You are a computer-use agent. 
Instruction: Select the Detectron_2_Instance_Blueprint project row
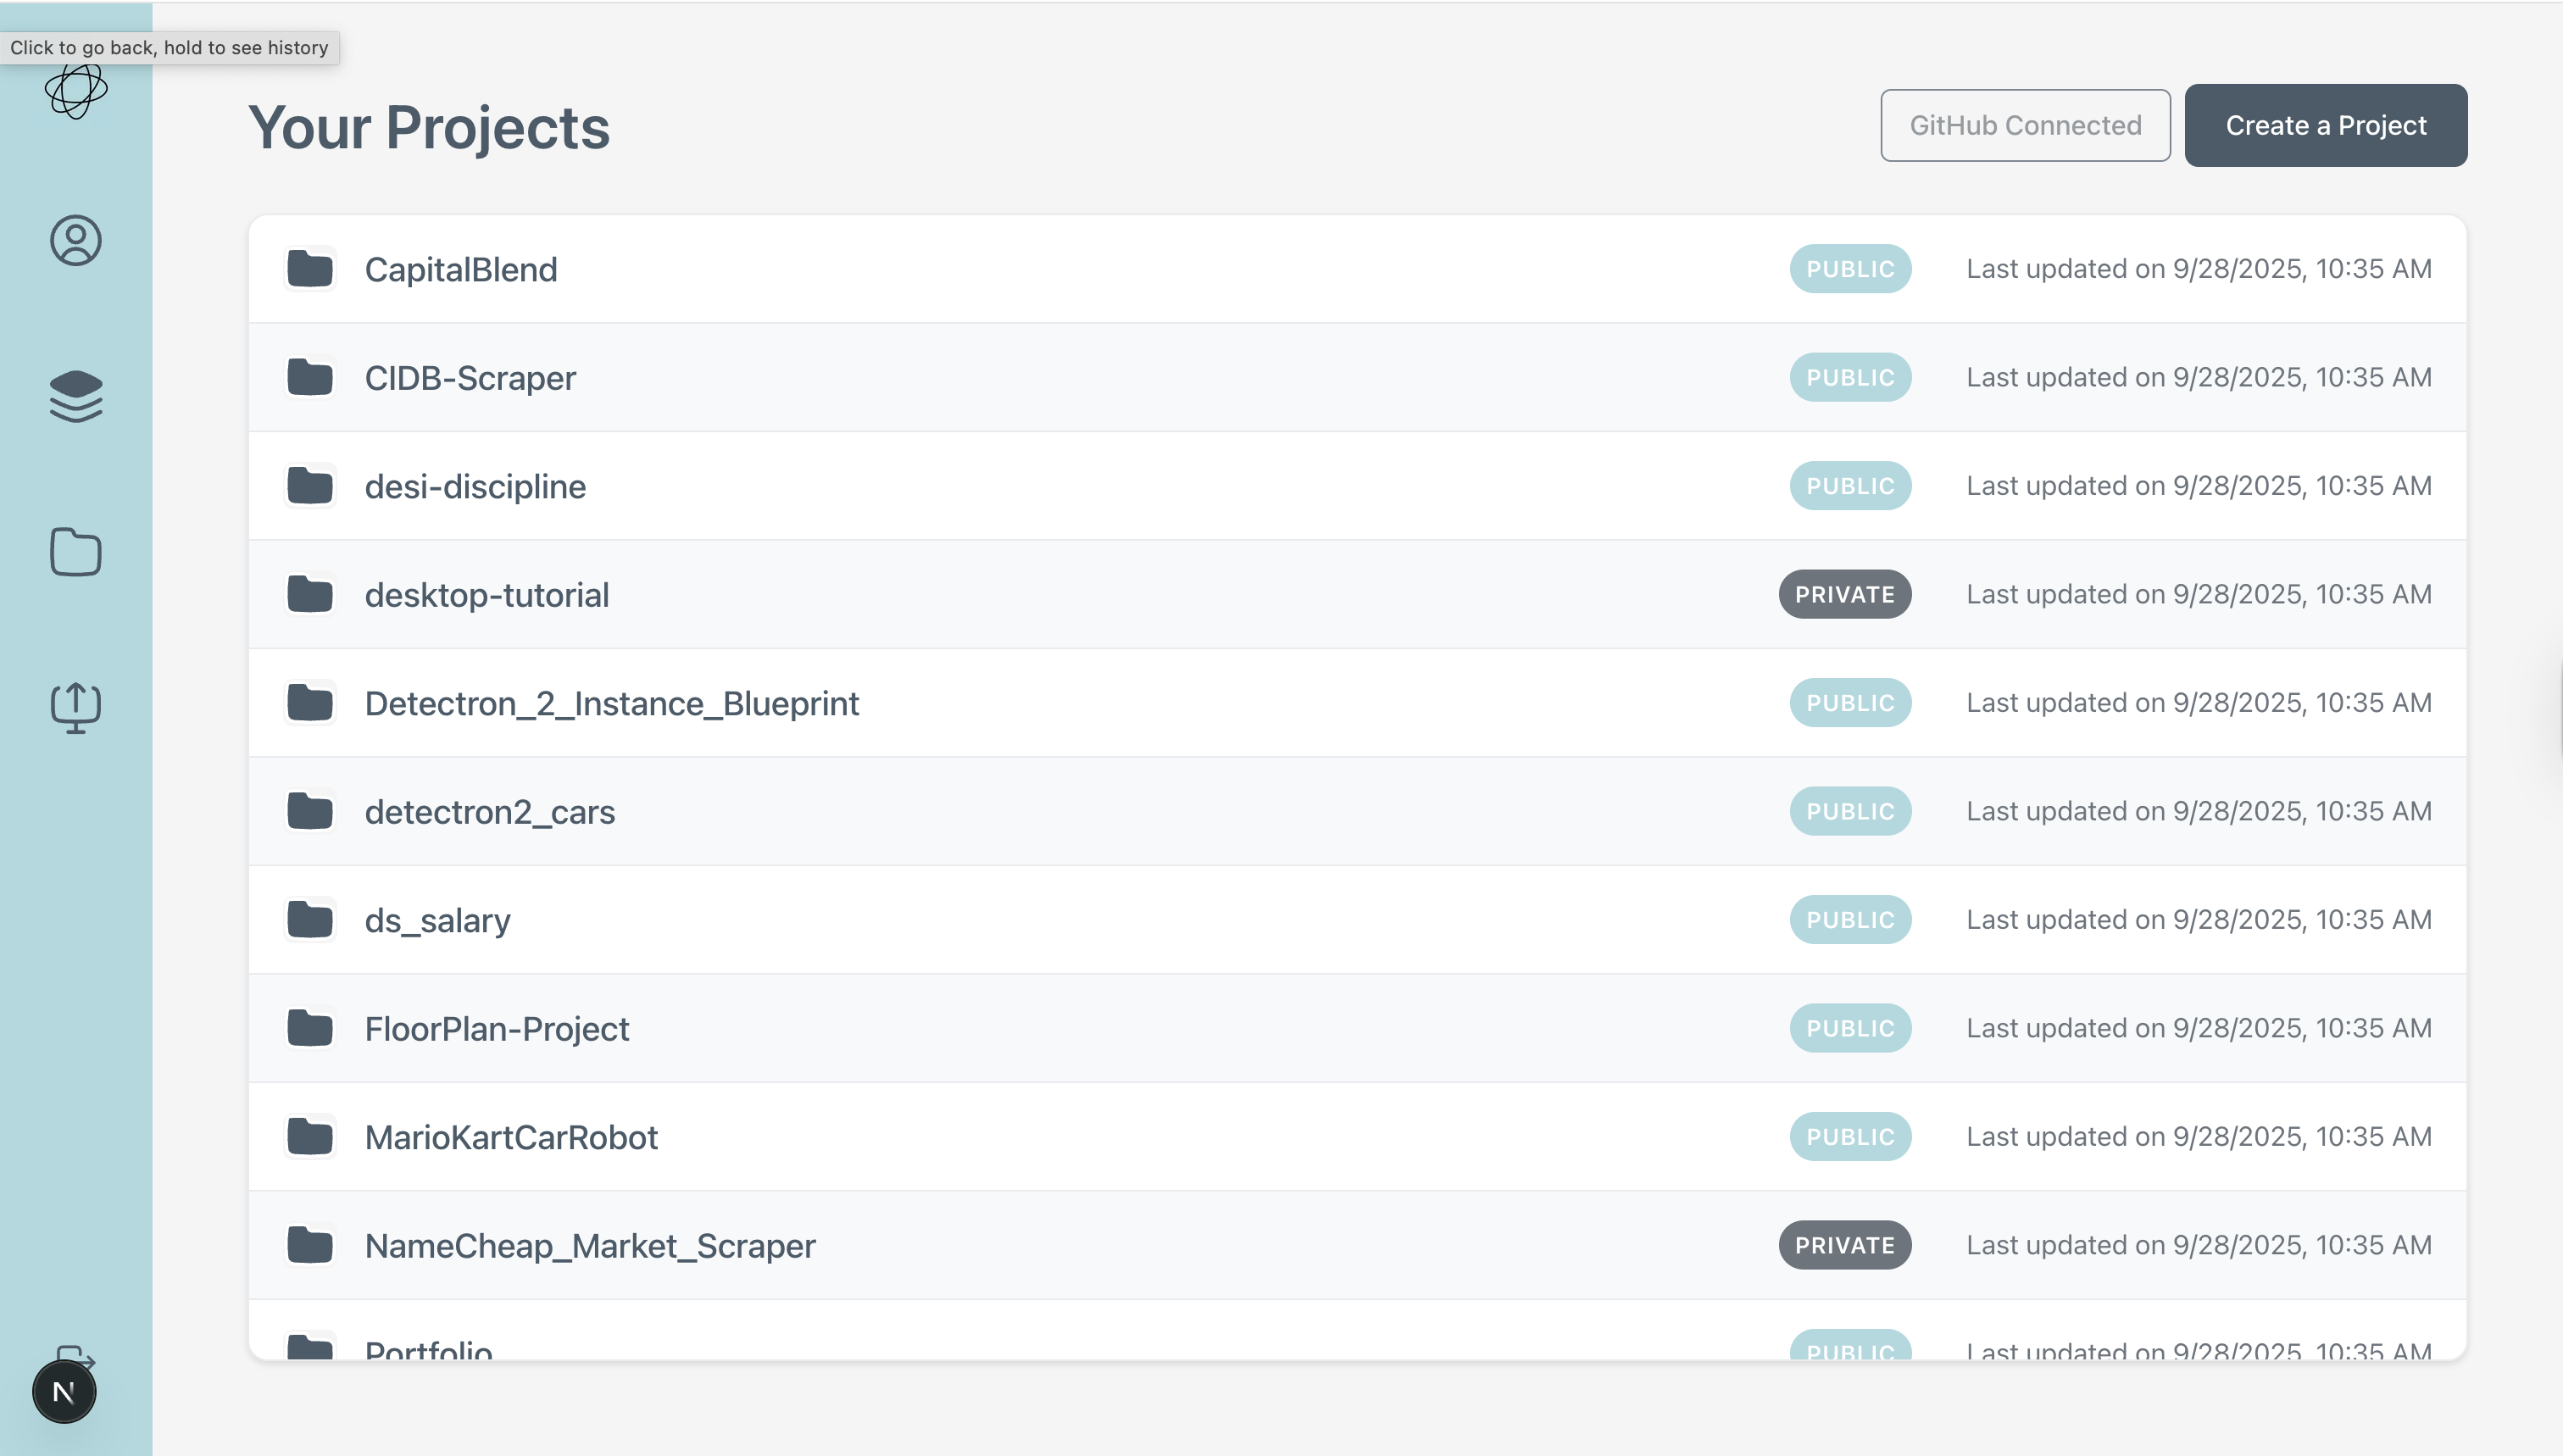tap(611, 704)
